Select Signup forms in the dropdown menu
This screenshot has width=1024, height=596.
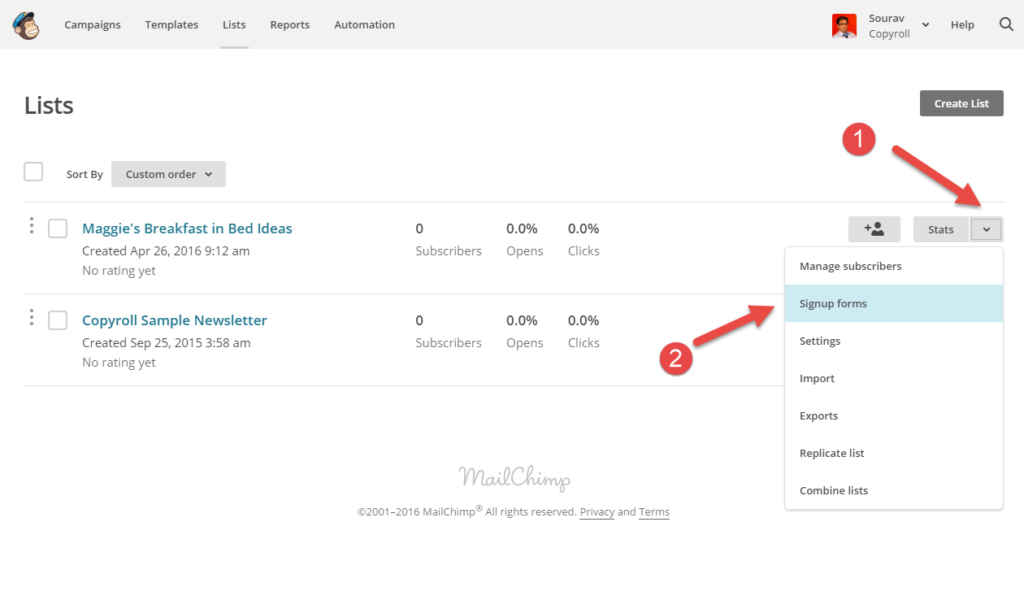point(893,304)
